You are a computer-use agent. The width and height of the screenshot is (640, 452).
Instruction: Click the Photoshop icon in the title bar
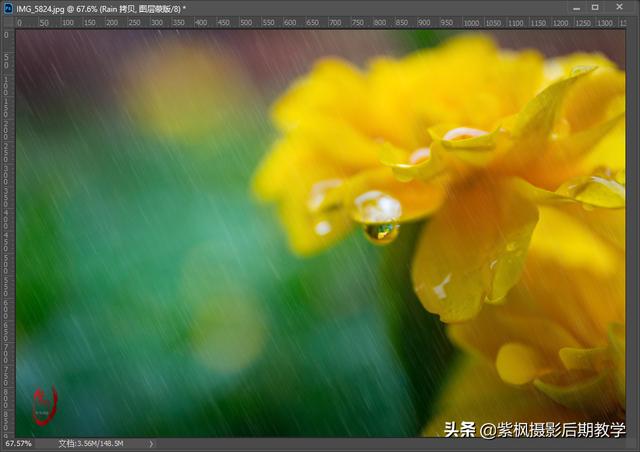(x=7, y=7)
